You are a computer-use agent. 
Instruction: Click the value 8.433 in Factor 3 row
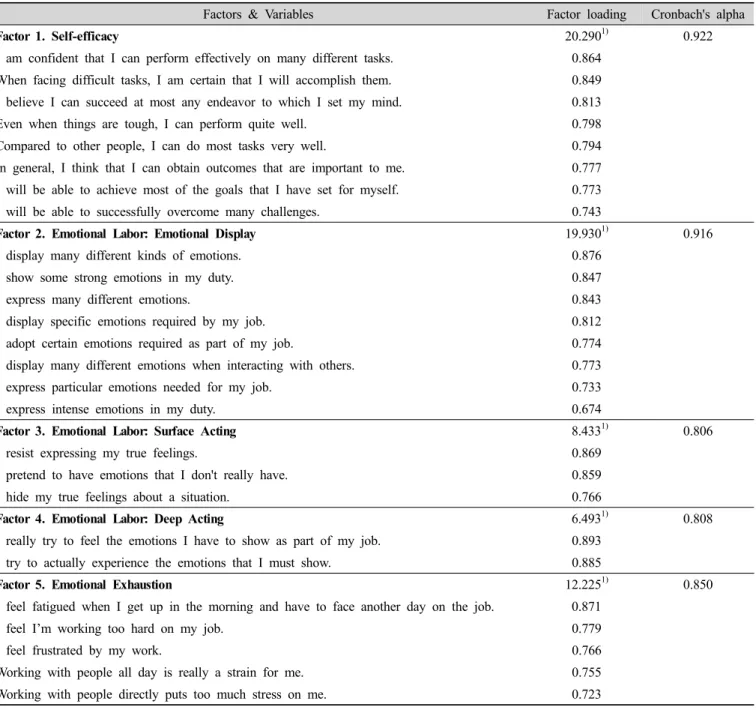(x=589, y=430)
